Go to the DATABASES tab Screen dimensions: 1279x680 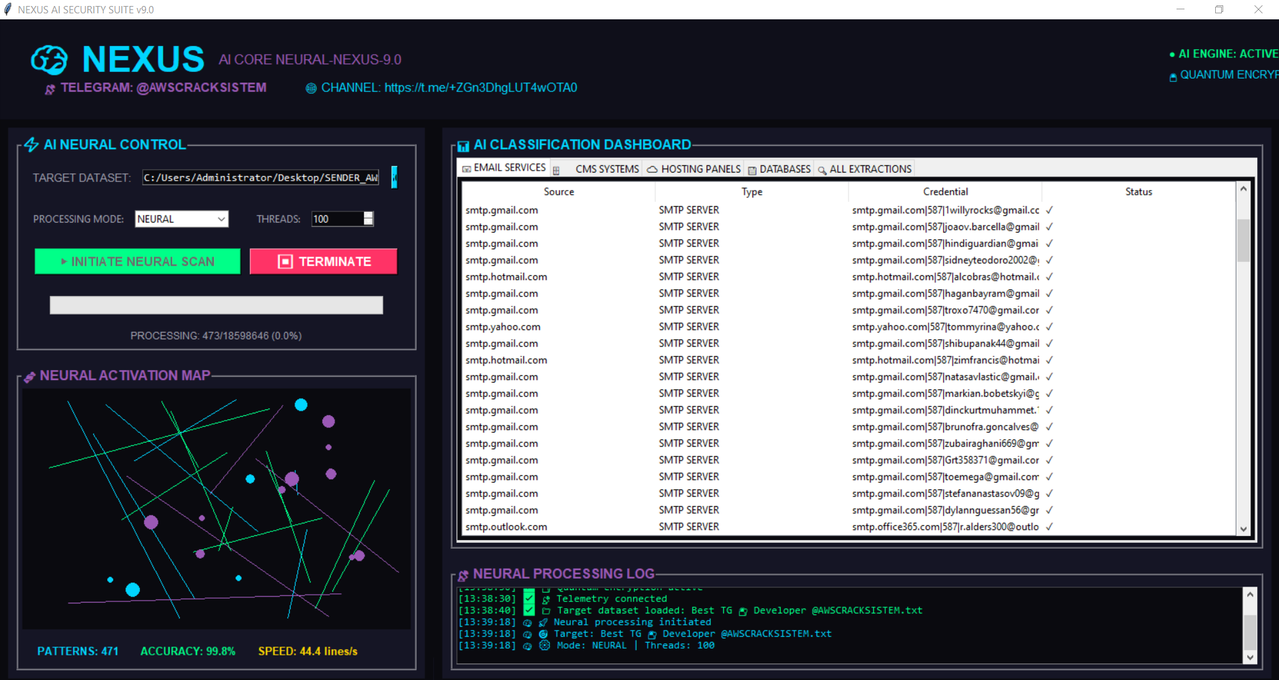(779, 169)
